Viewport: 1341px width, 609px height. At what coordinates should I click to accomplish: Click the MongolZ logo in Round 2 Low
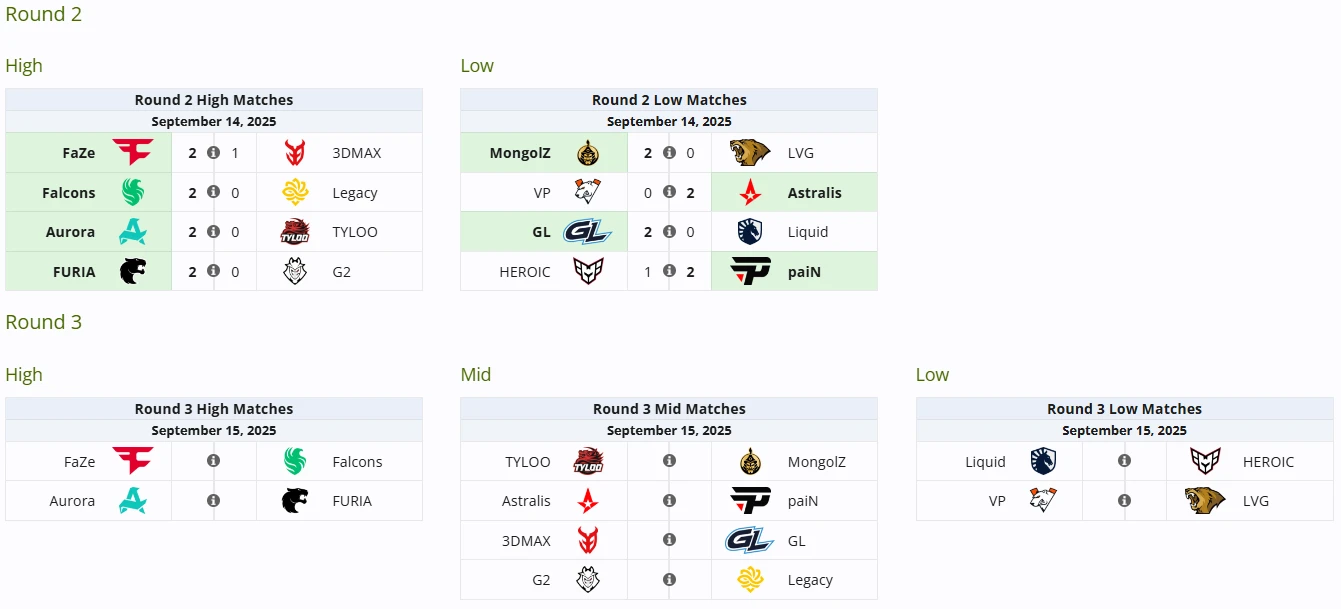[x=588, y=153]
